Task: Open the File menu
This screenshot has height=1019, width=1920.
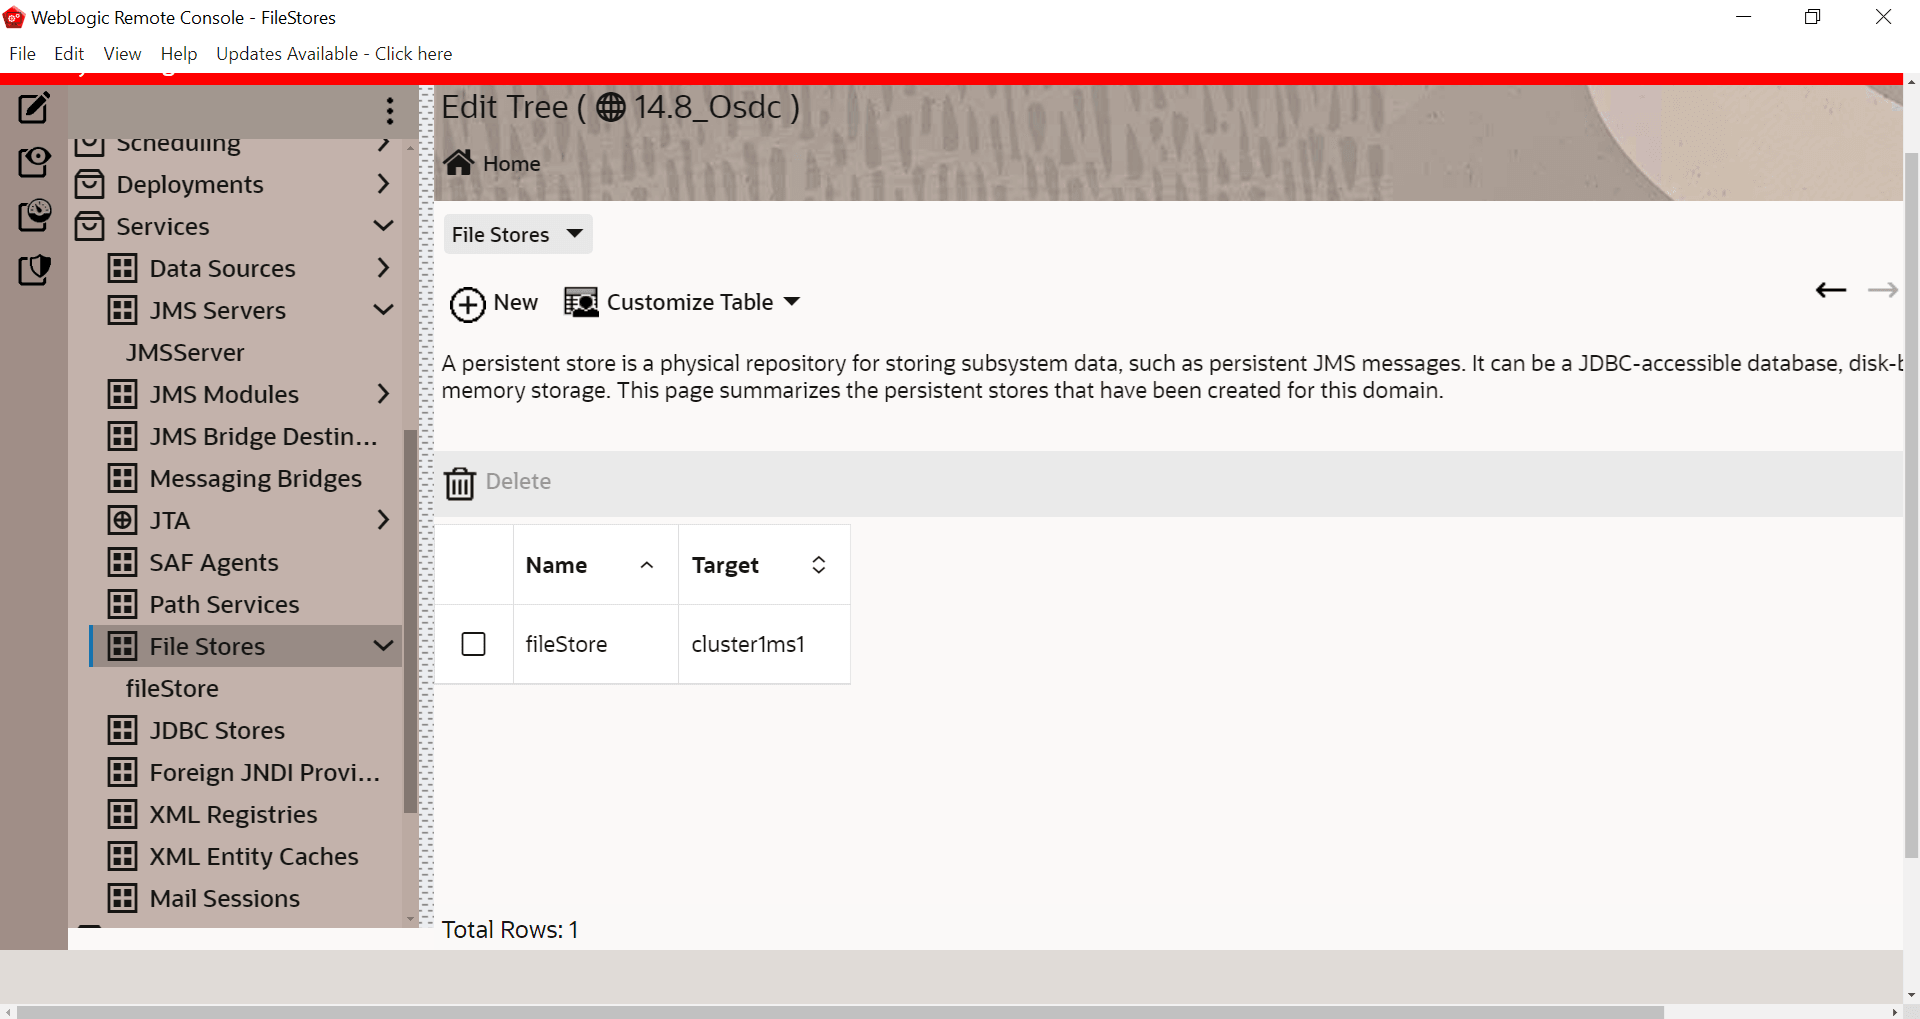Action: click(22, 54)
